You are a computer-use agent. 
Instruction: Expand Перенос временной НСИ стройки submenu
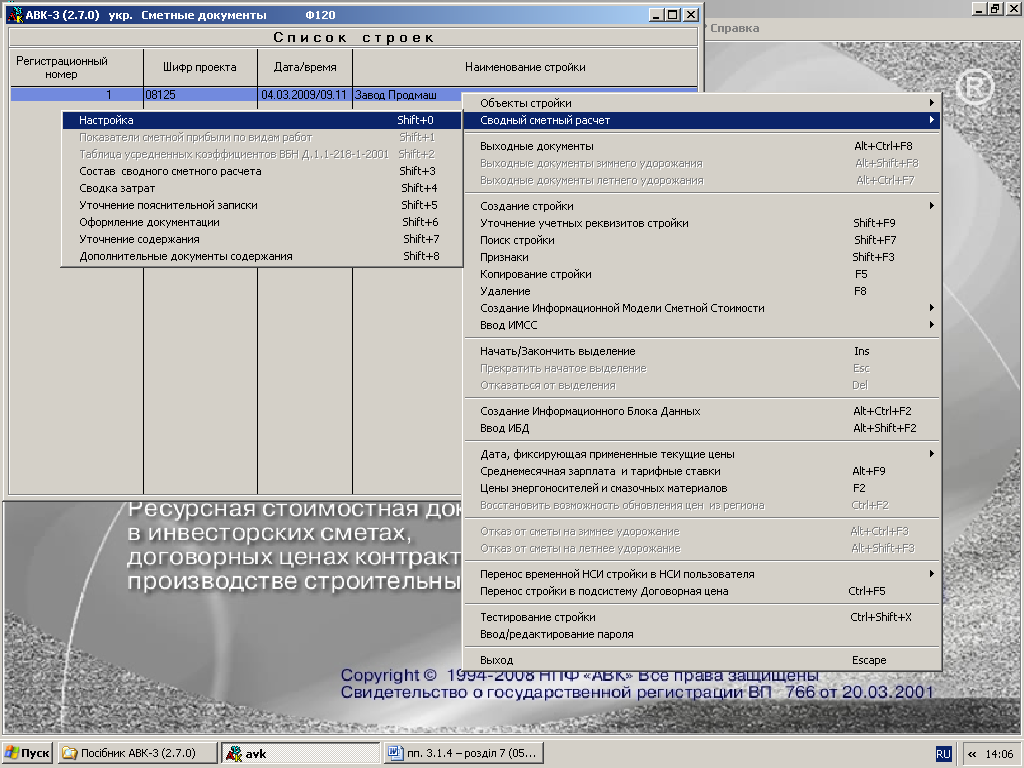point(702,575)
